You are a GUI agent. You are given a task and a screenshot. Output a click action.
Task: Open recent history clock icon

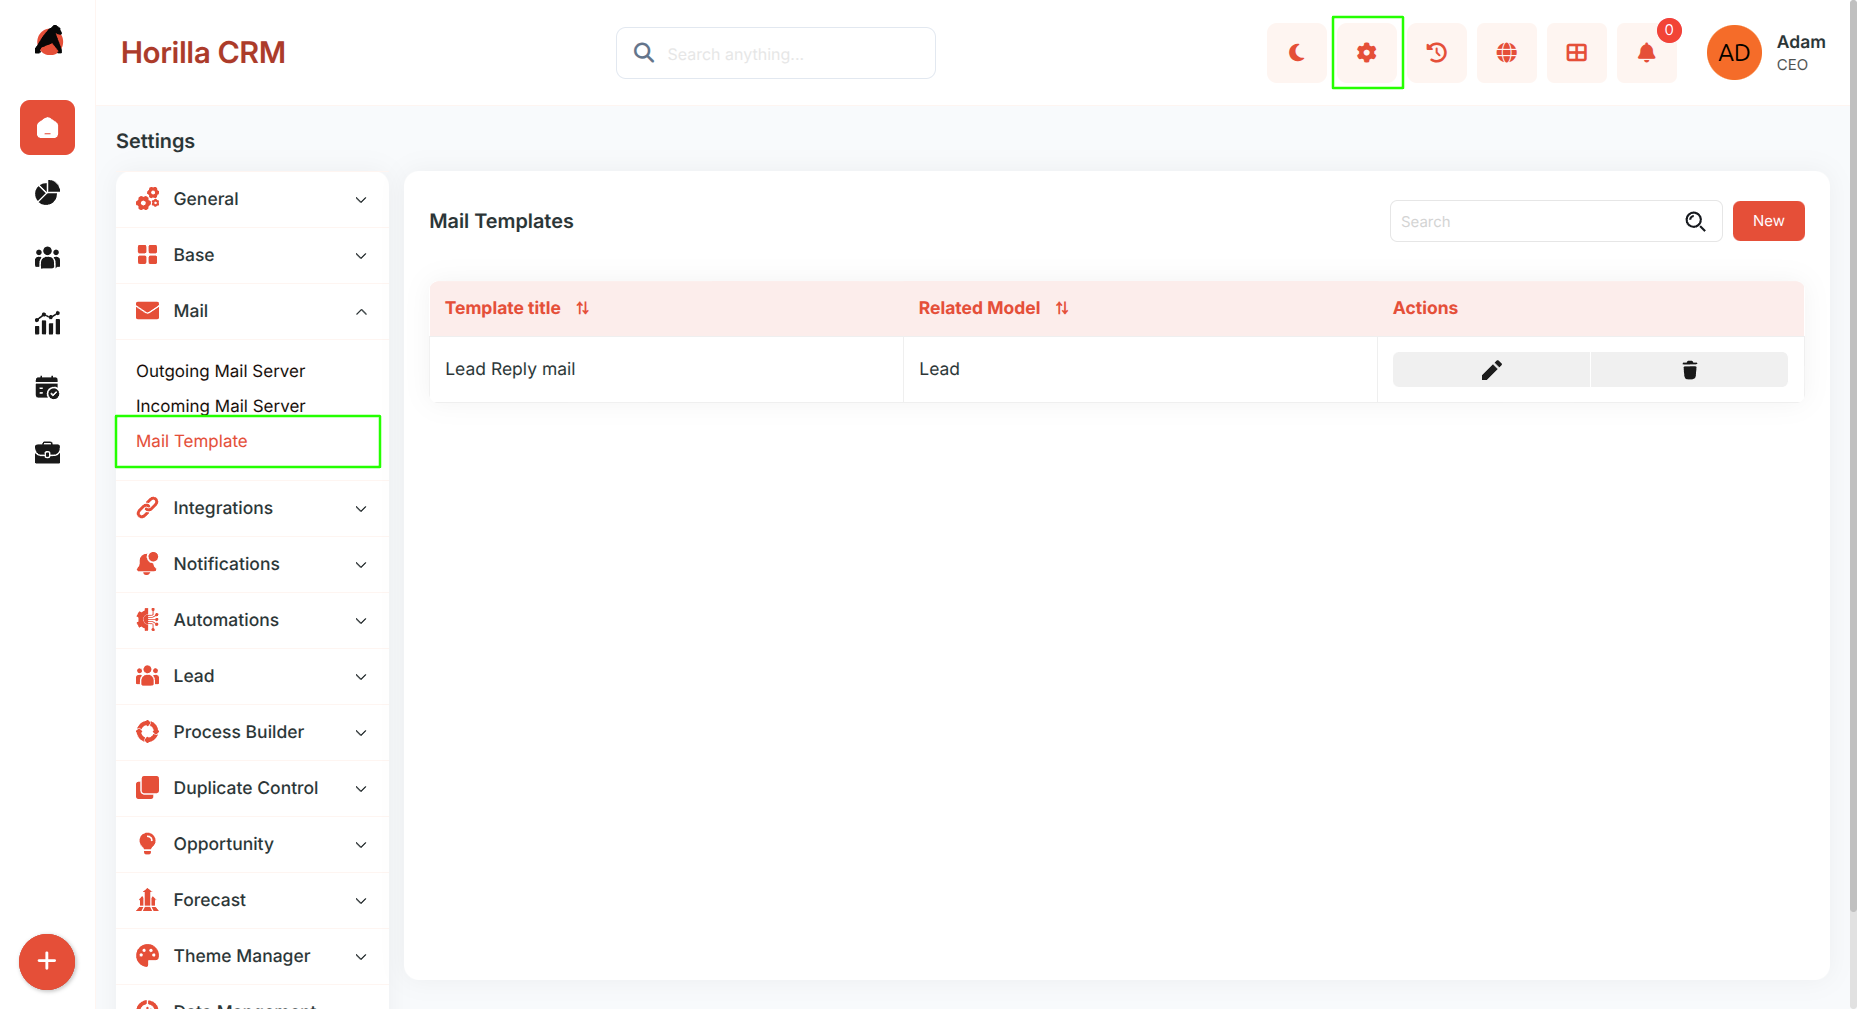[x=1437, y=53]
